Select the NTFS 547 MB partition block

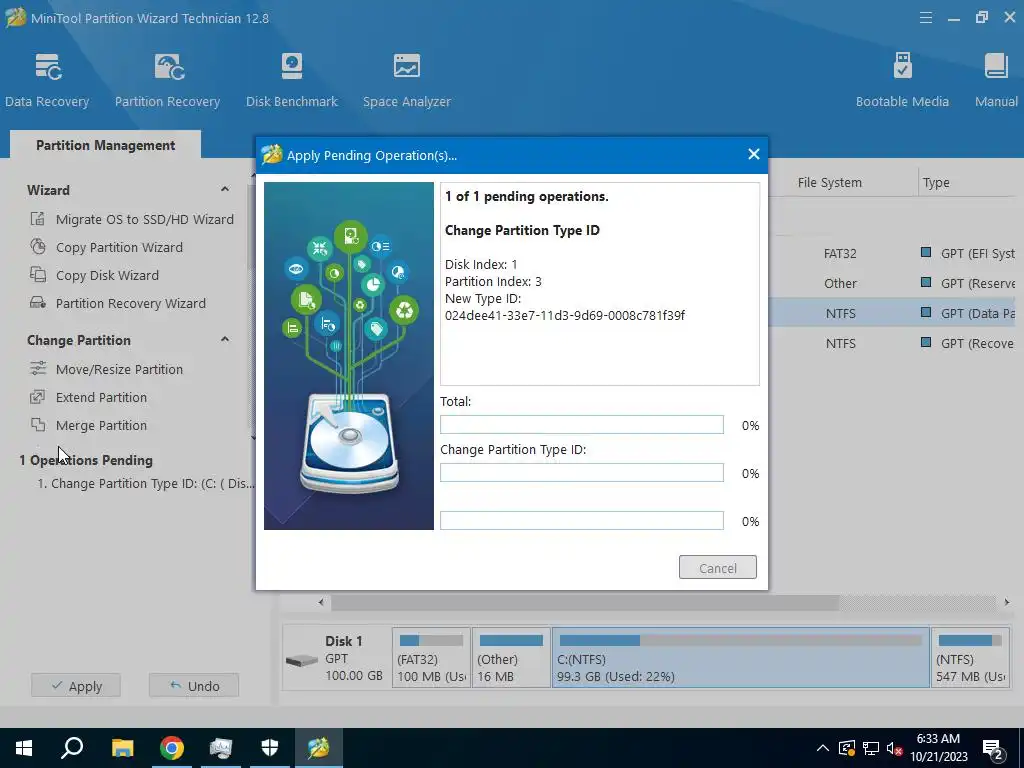click(970, 658)
